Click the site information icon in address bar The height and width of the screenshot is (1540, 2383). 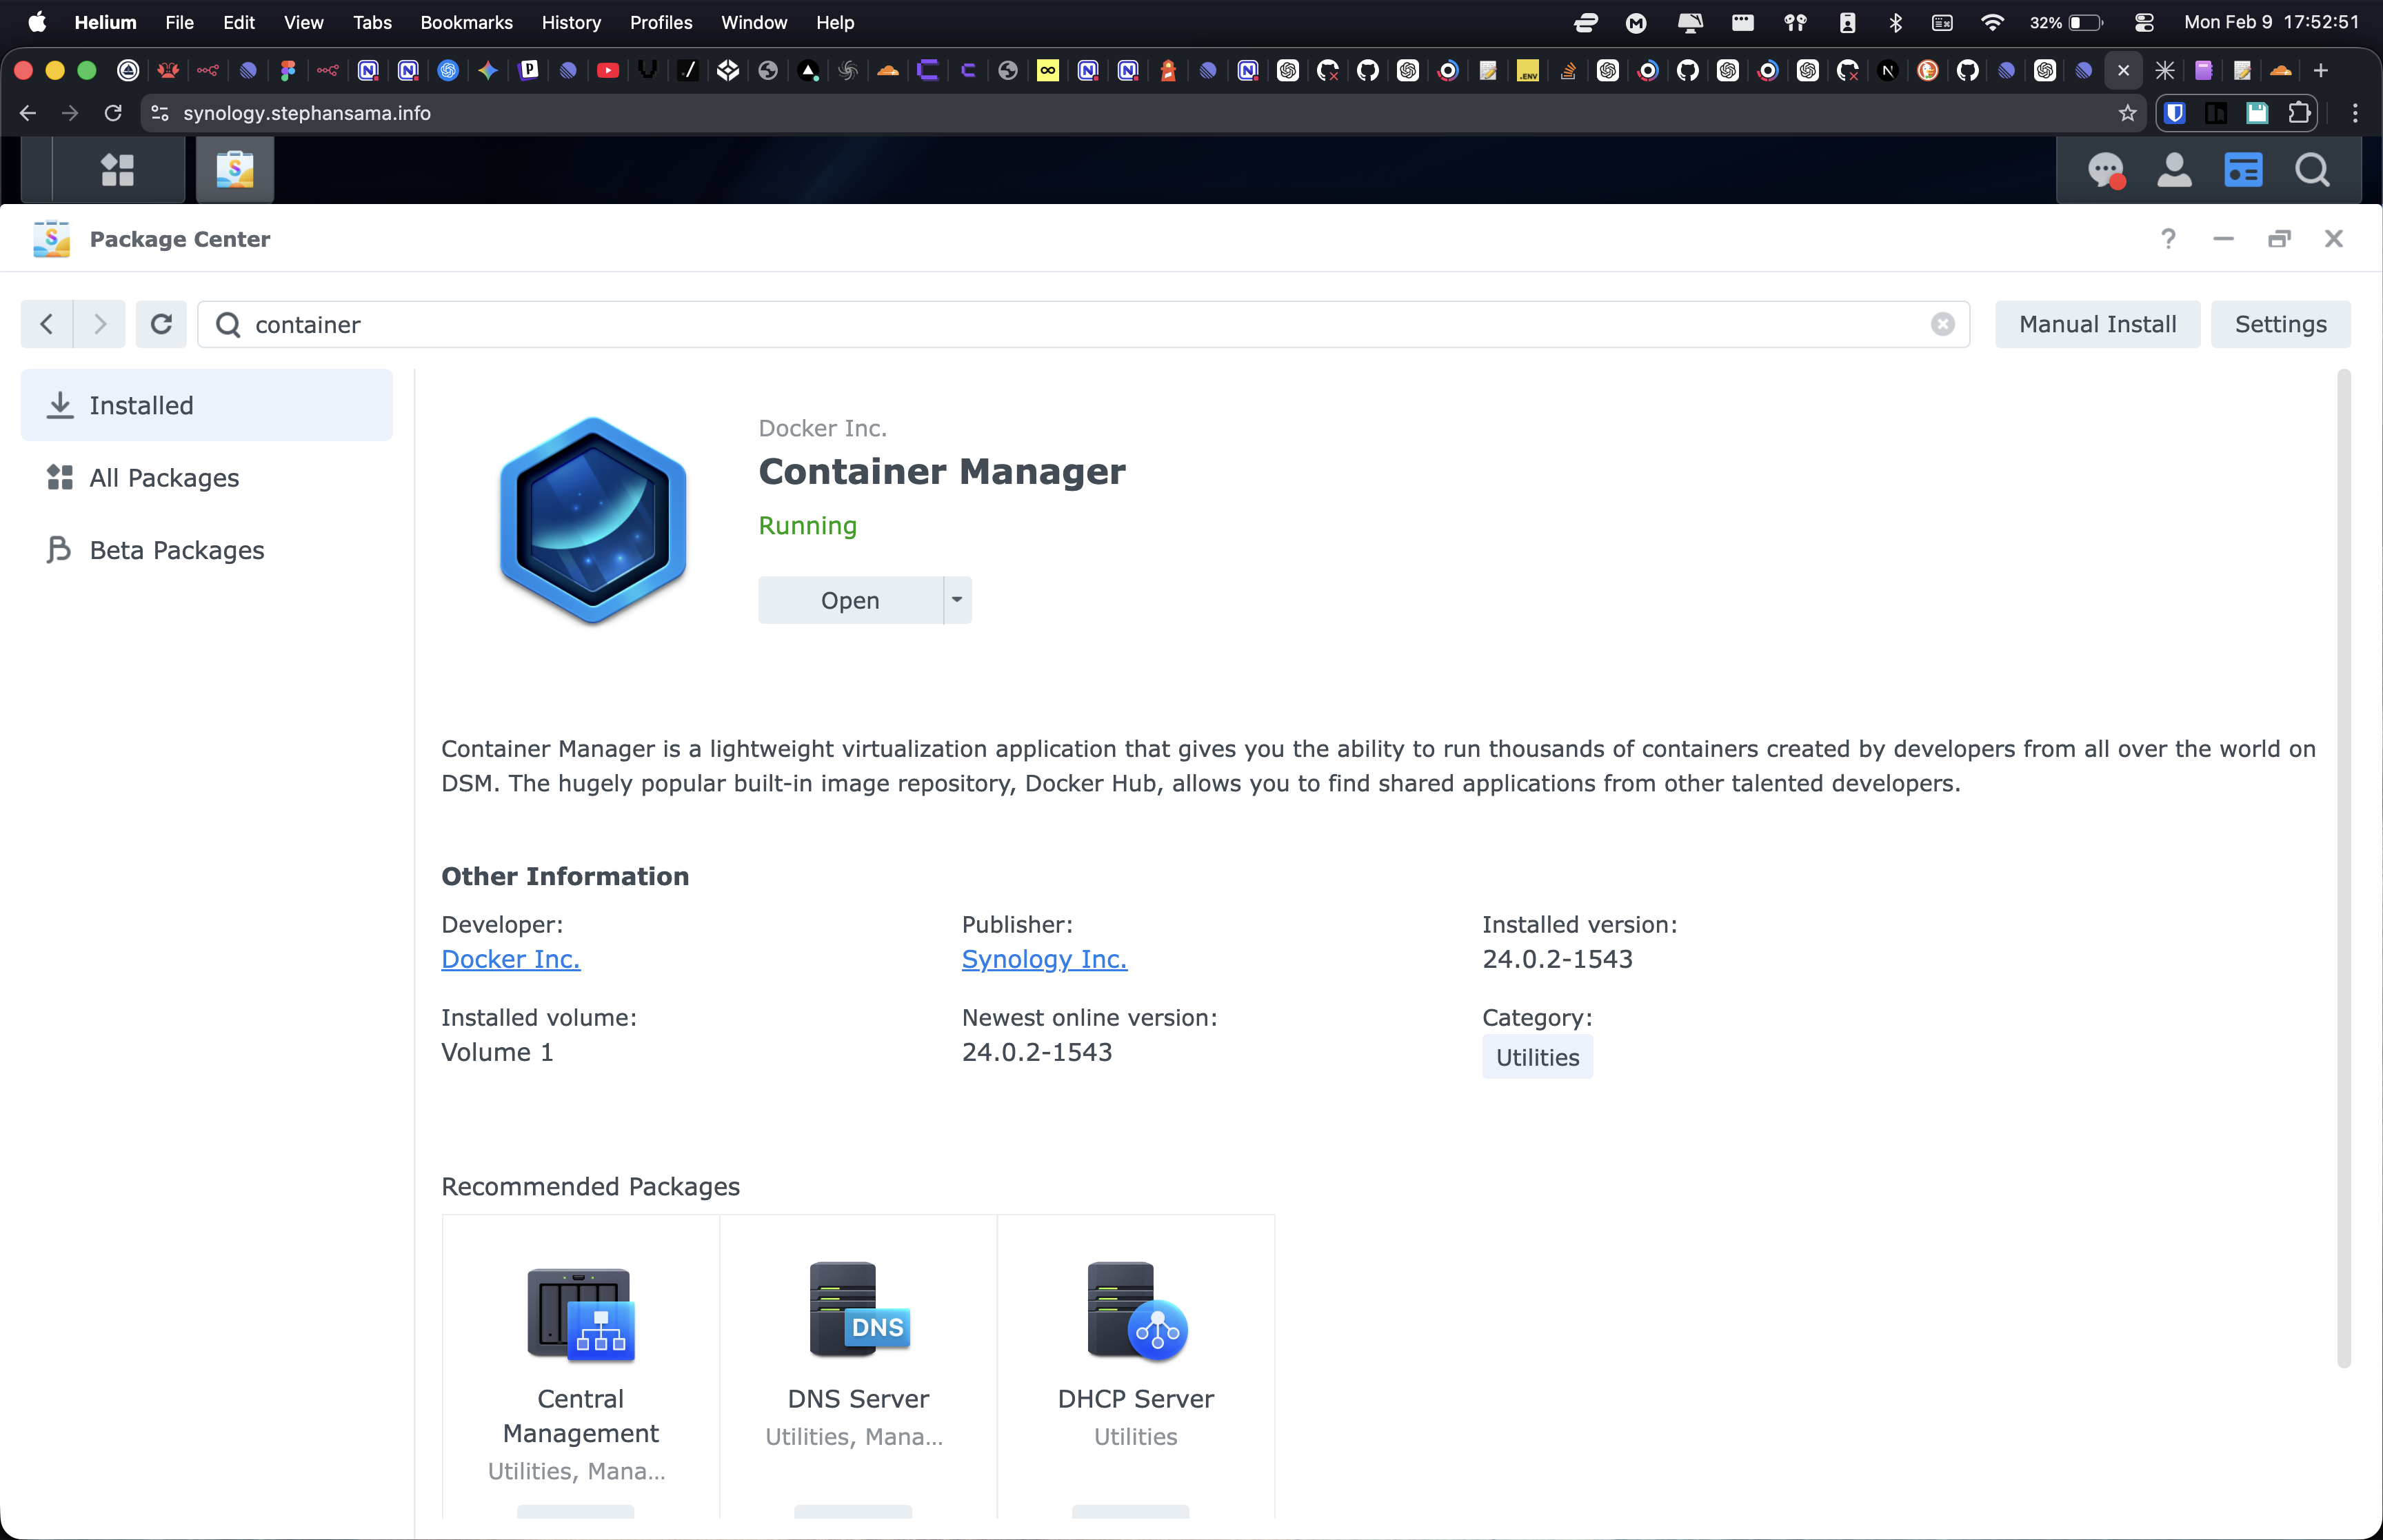pyautogui.click(x=160, y=113)
